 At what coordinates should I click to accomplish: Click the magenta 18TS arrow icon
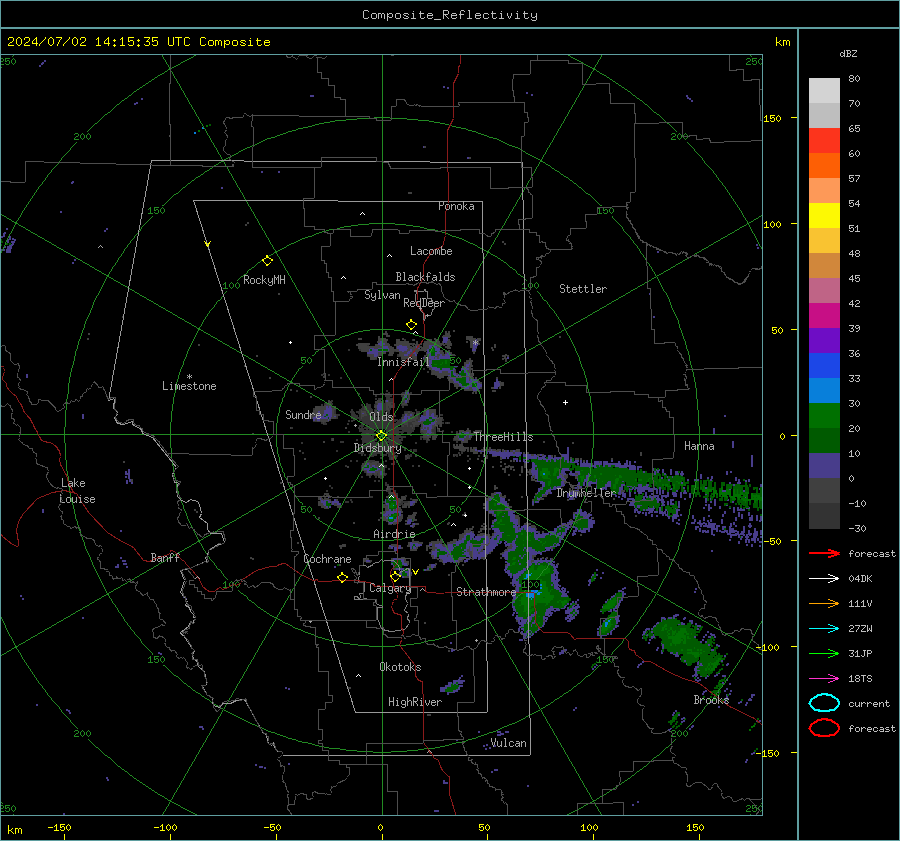tap(824, 679)
